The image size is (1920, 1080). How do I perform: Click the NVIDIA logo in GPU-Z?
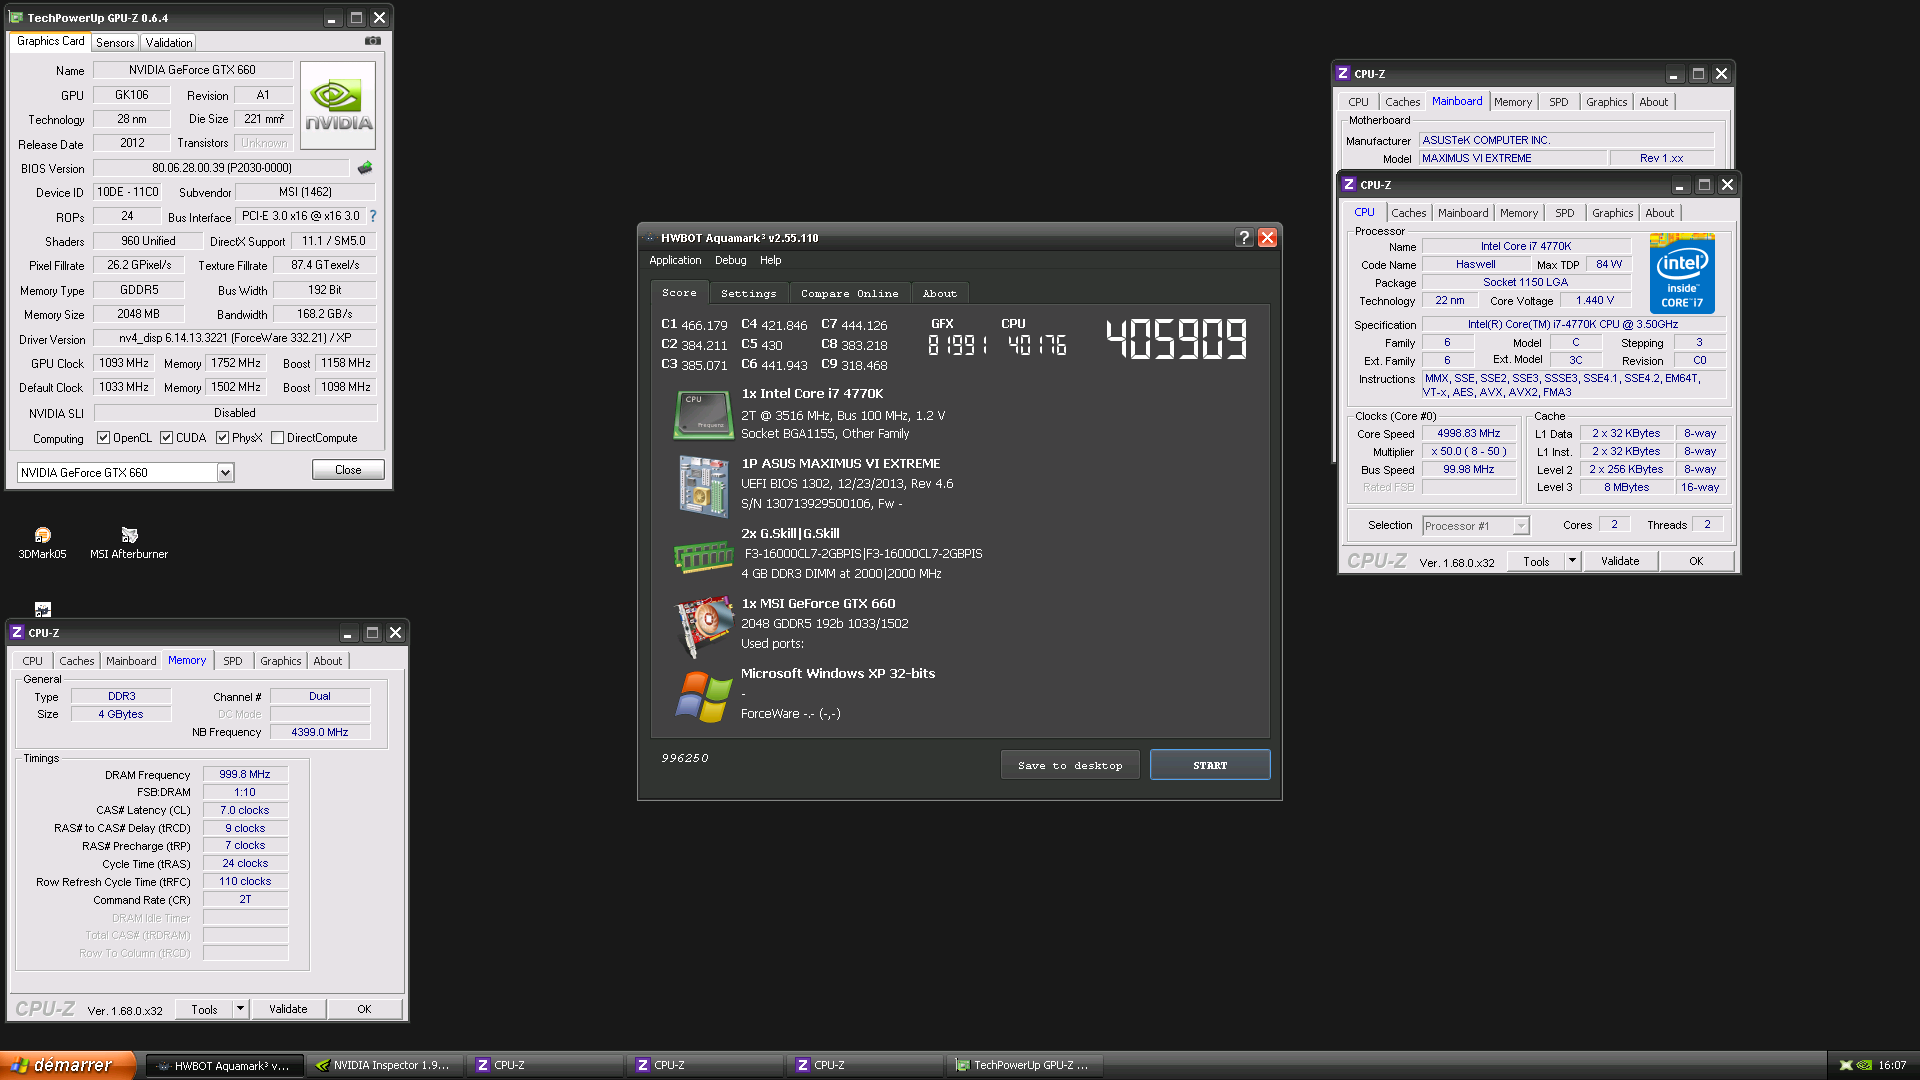point(338,106)
